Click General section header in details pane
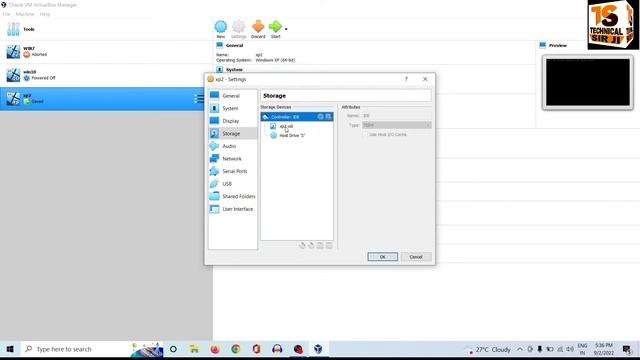Viewport: 640px width, 360px height. (234, 45)
